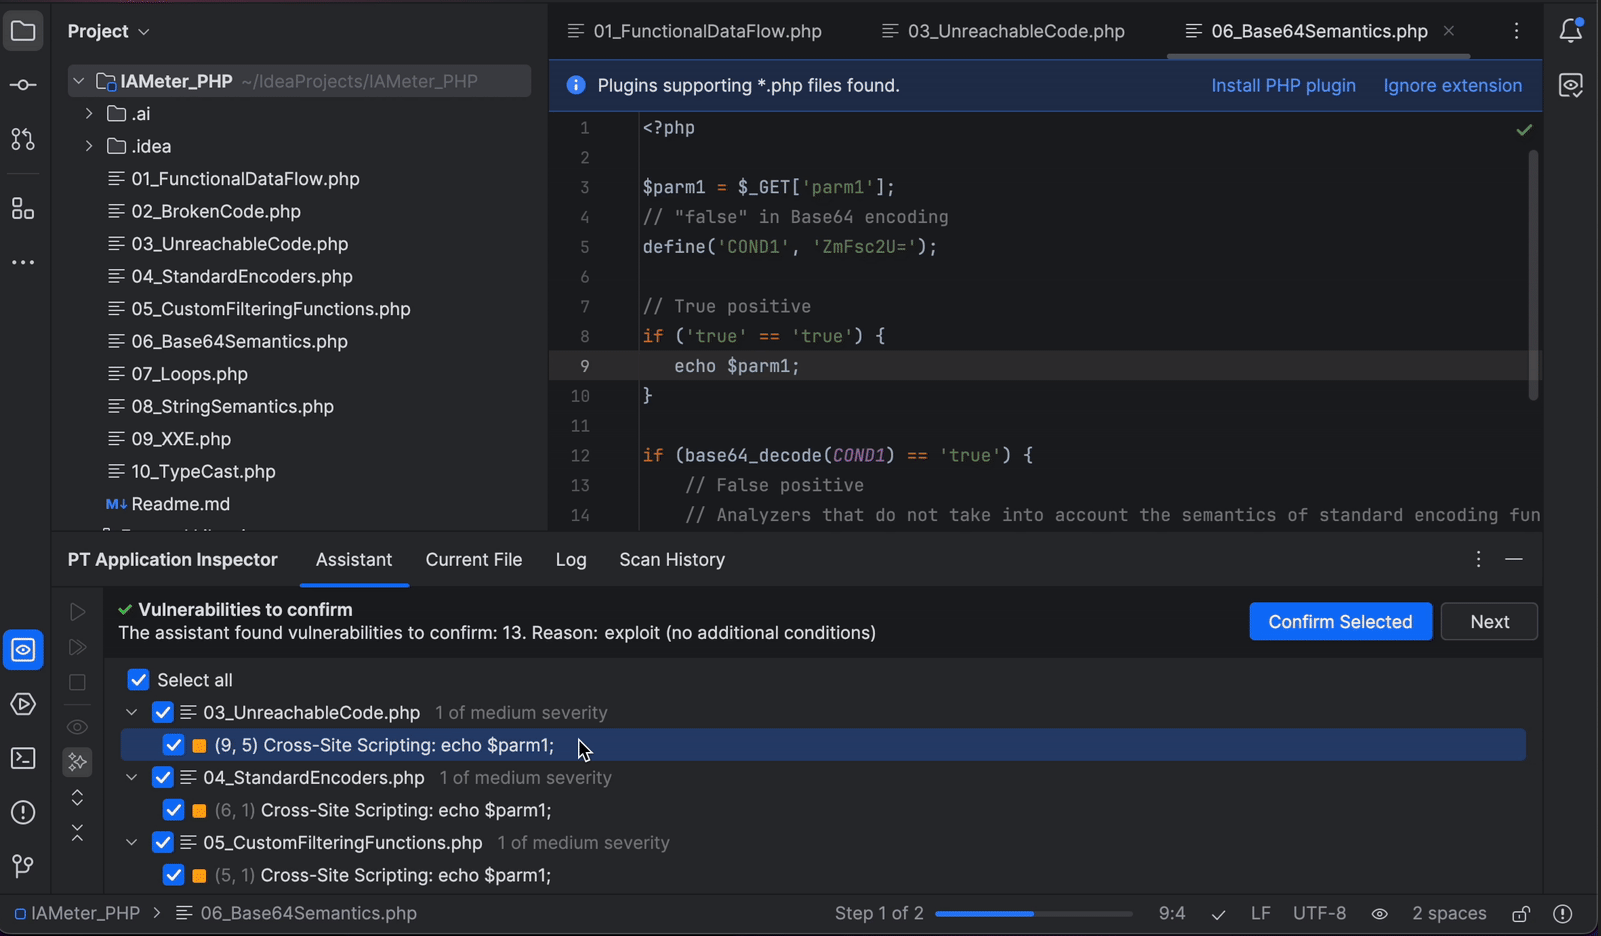Uncheck the Select all checkbox

[x=138, y=680]
